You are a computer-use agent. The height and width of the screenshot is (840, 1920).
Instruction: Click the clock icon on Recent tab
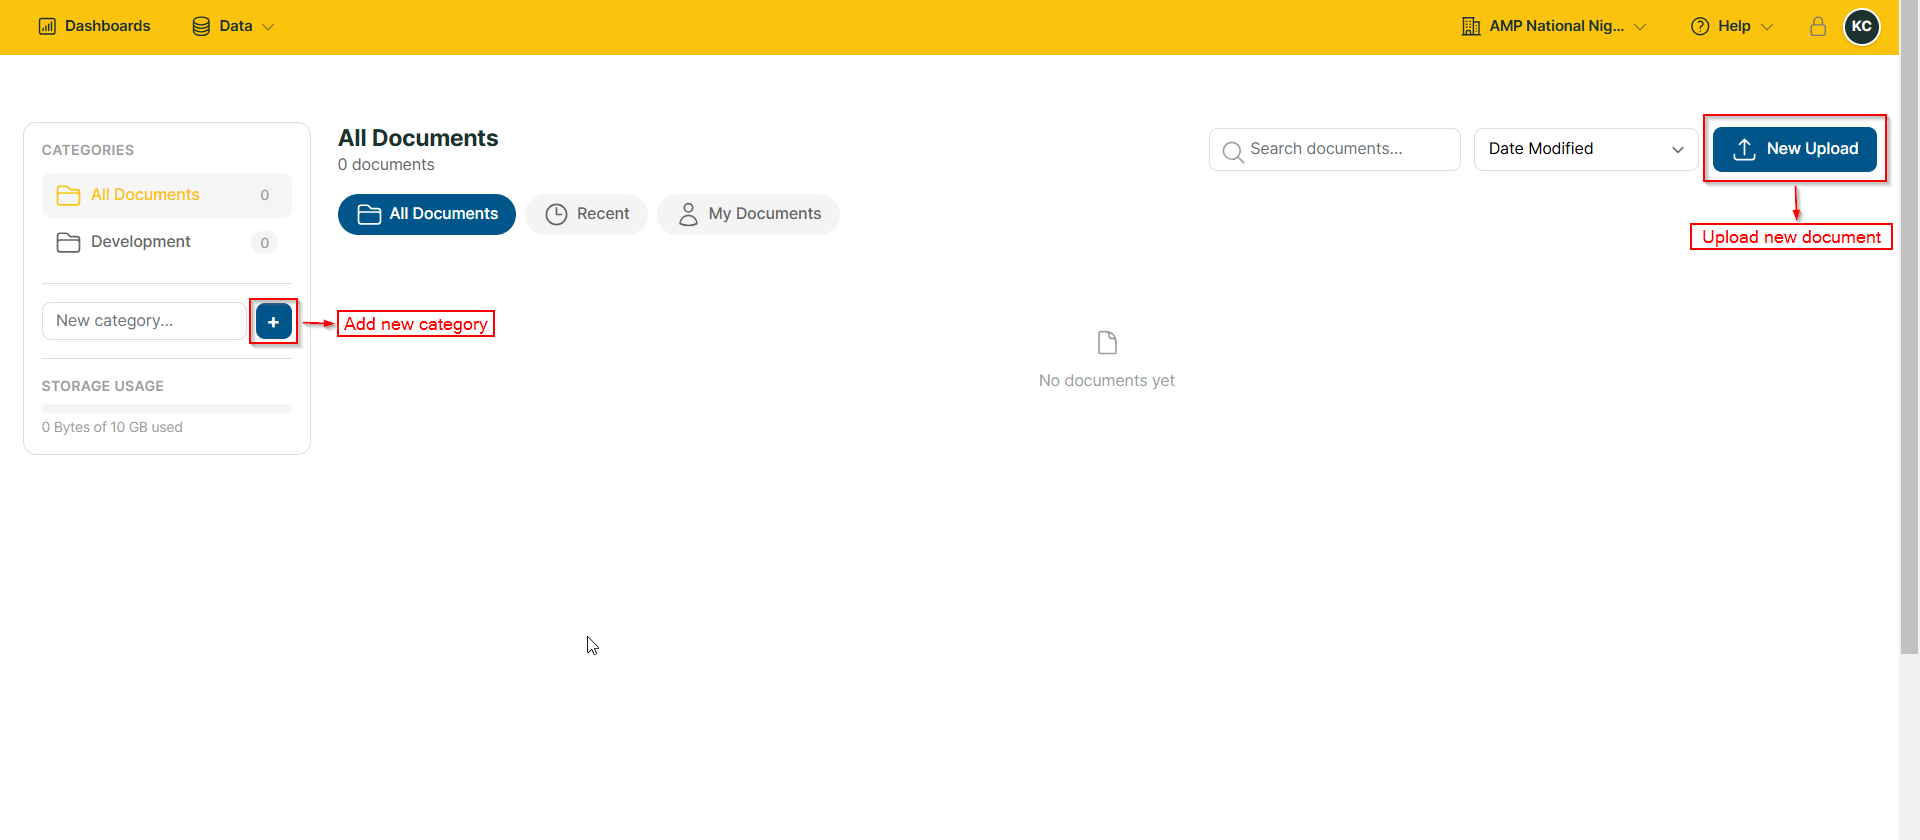[x=556, y=214]
